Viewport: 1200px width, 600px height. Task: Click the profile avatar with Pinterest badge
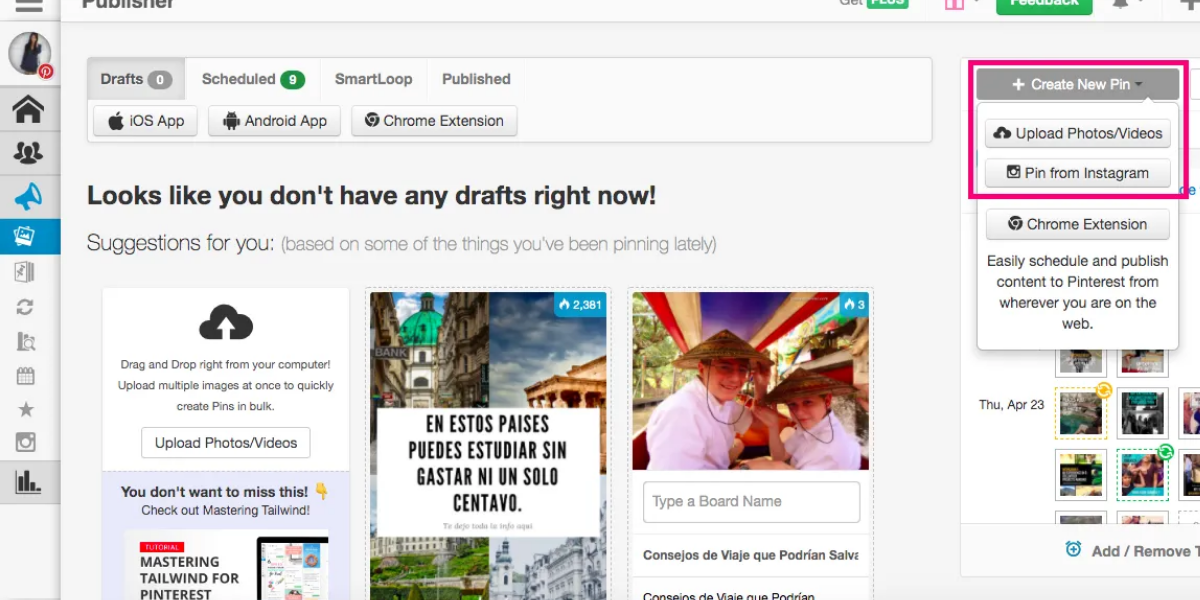click(x=30, y=54)
